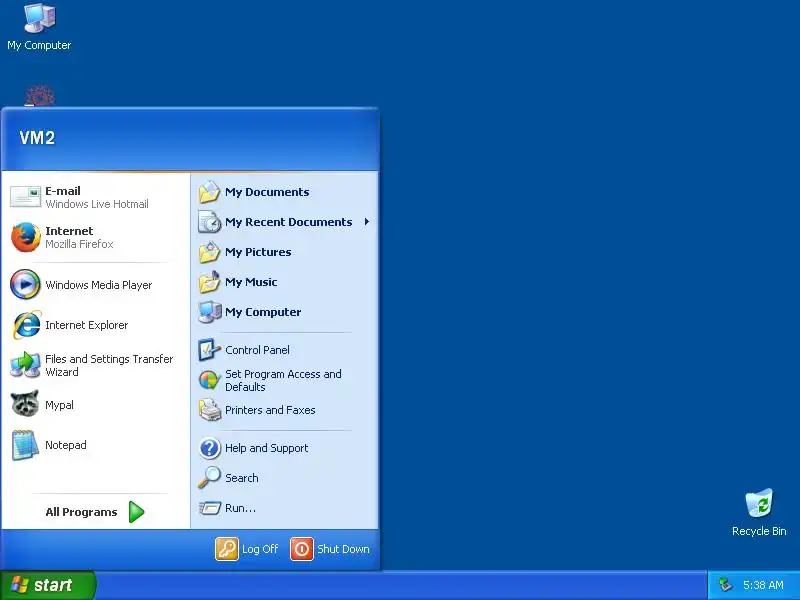Click the Search label
The image size is (800, 600).
point(242,478)
